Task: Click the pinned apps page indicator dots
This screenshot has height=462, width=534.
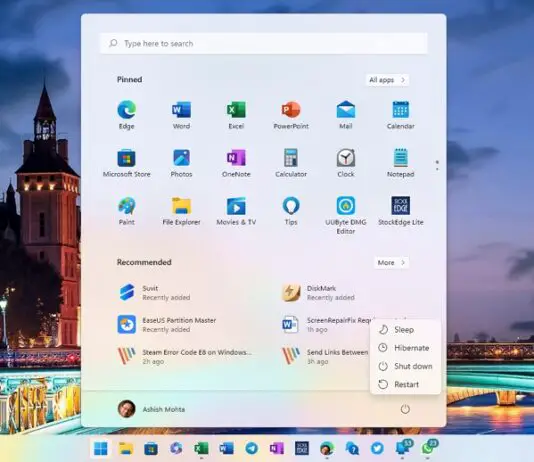Action: pyautogui.click(x=437, y=165)
